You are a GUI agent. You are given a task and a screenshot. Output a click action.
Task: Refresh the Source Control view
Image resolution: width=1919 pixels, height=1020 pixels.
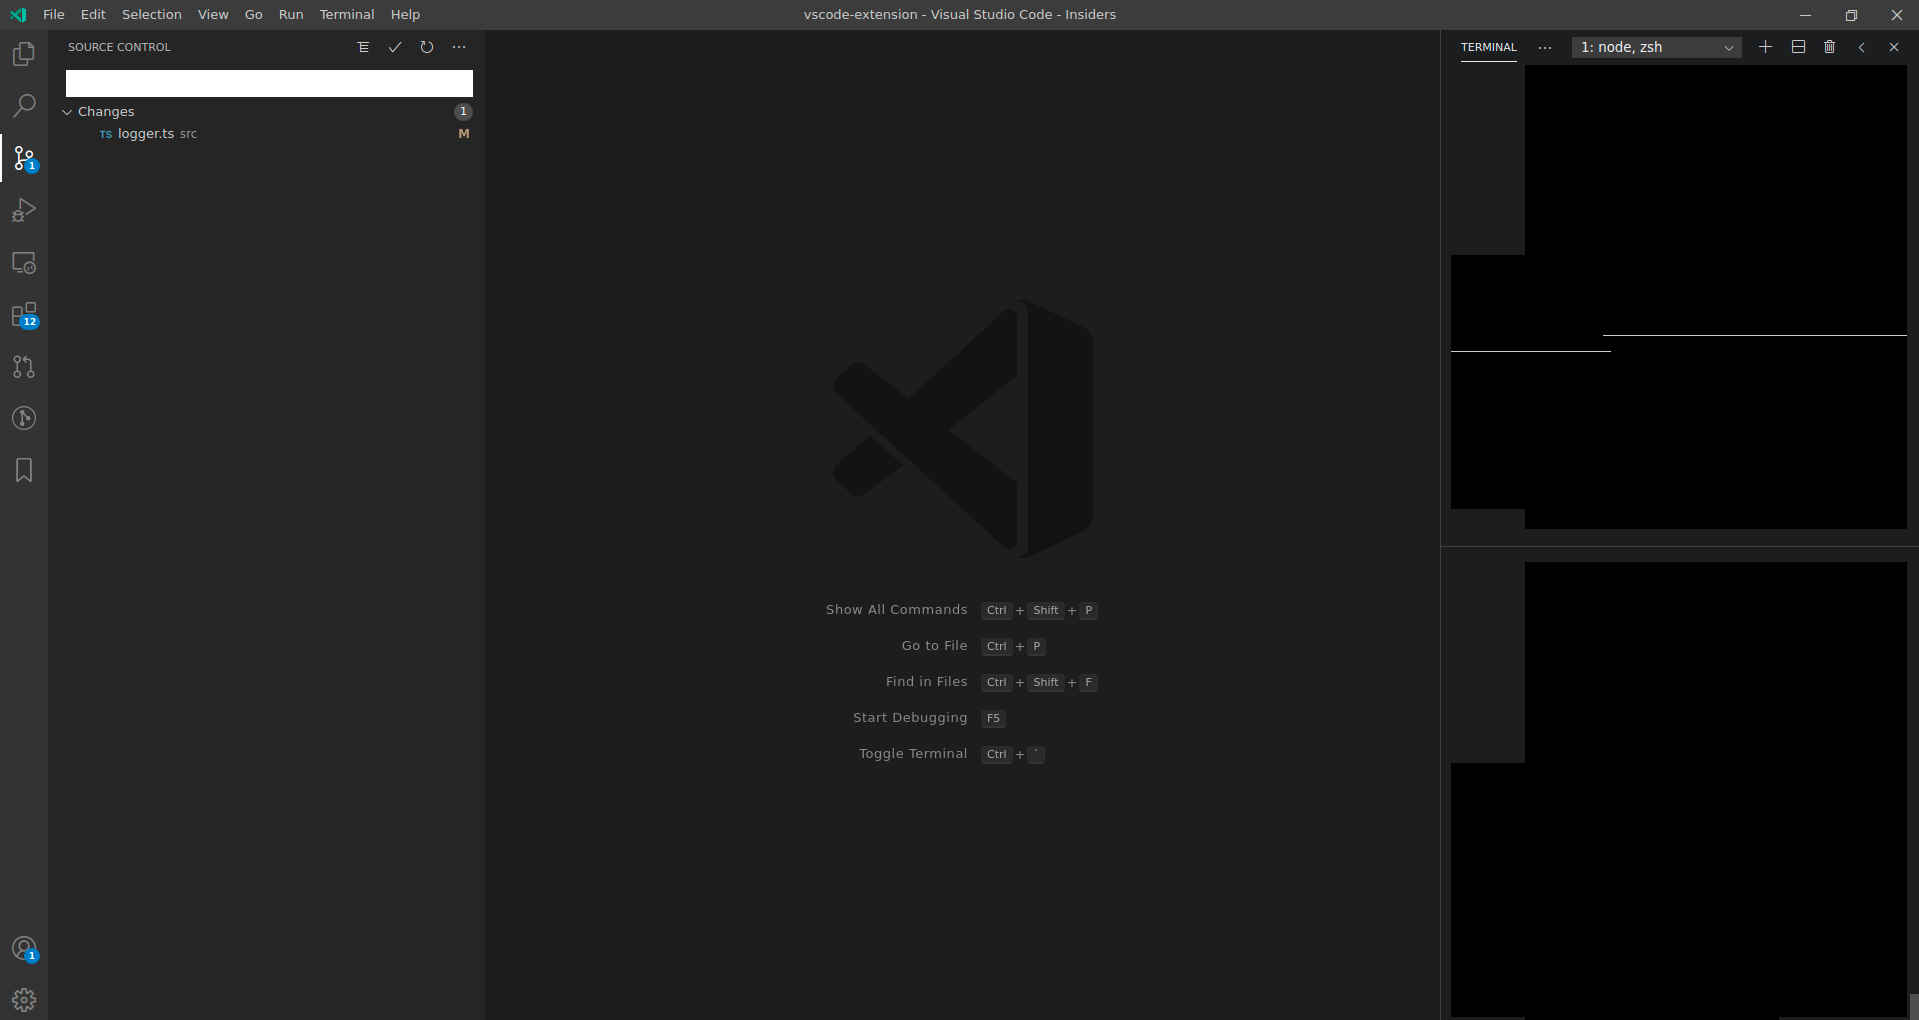click(427, 47)
